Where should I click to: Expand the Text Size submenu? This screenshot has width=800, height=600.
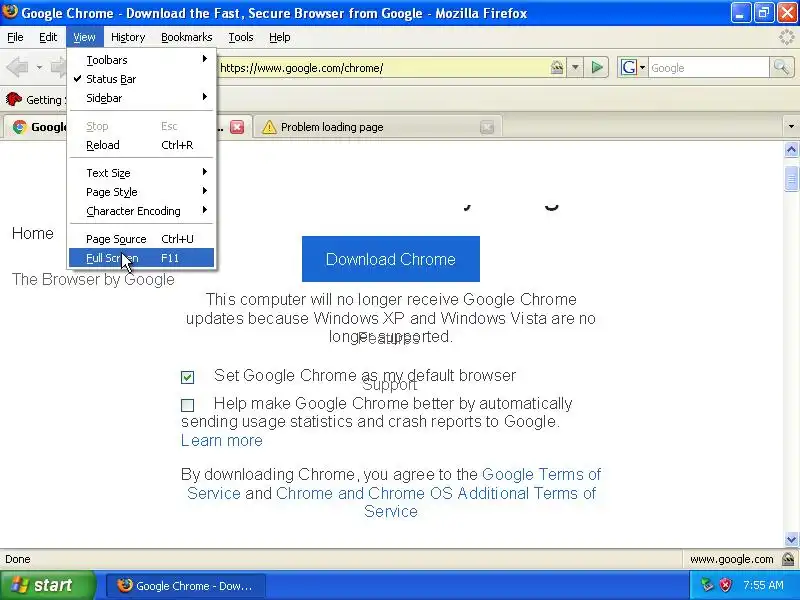tap(141, 173)
